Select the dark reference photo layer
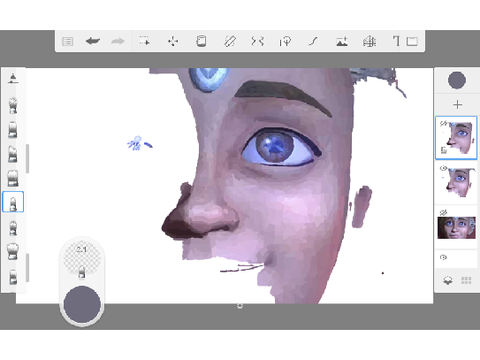 pos(456,228)
